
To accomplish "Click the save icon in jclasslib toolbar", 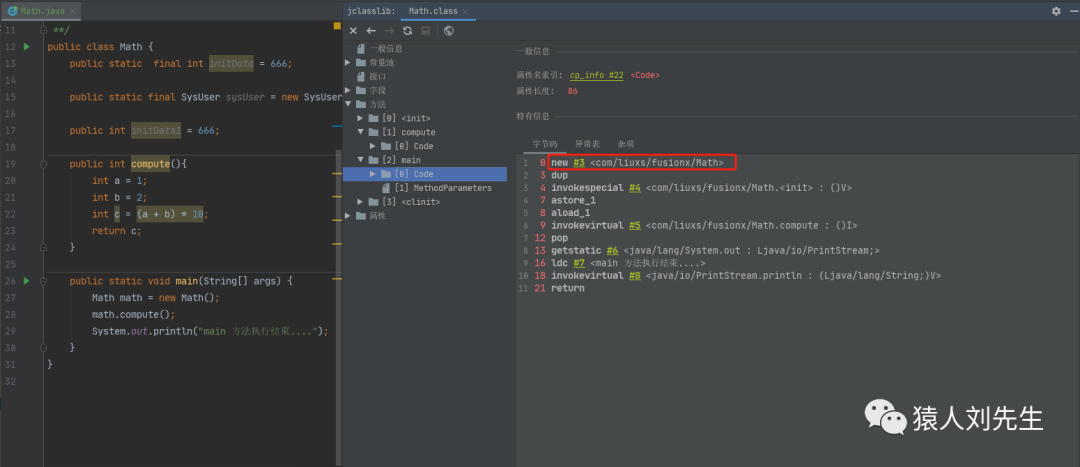I will click(426, 31).
